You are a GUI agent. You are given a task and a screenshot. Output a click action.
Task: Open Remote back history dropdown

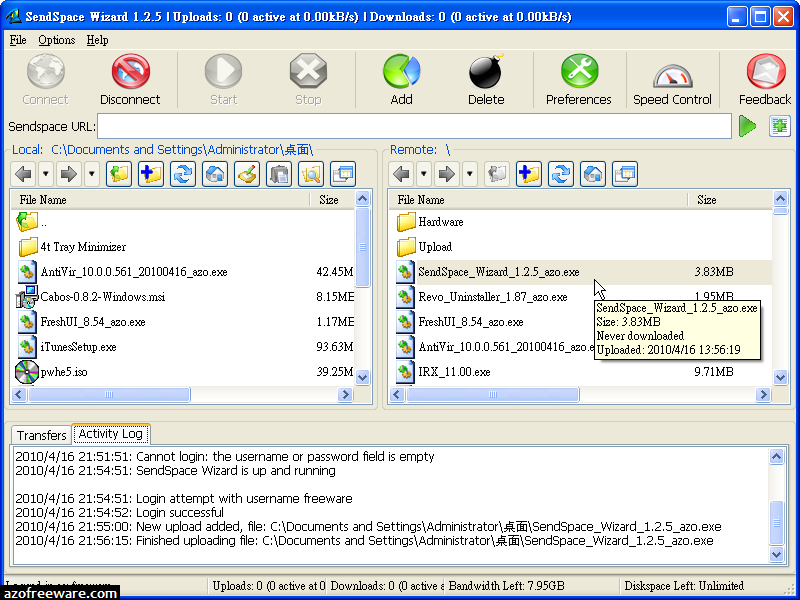click(x=423, y=174)
